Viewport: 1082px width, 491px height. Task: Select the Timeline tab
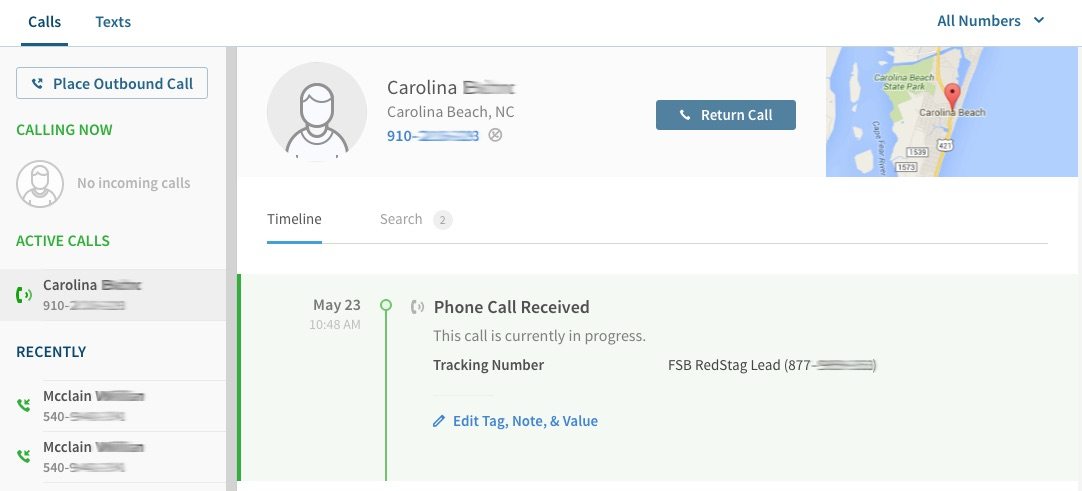tap(294, 219)
